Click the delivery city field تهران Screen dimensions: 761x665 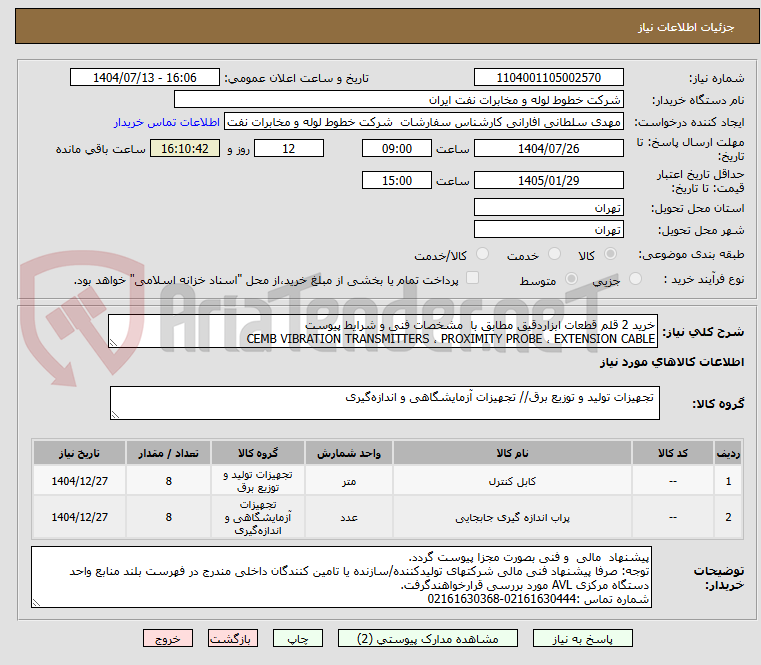click(x=548, y=229)
